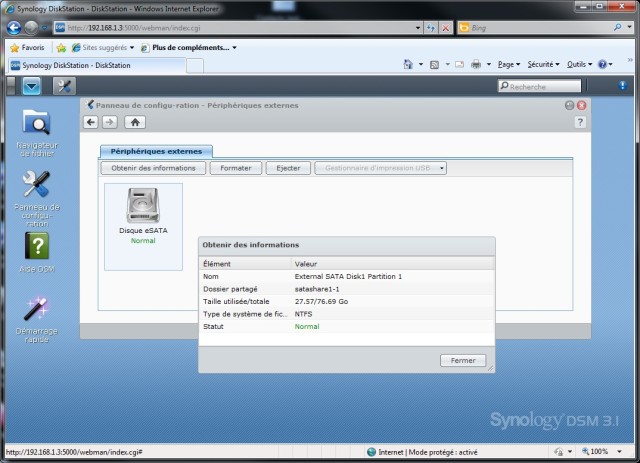The width and height of the screenshot is (640, 463).
Task: Expand the Home button dropdown arrow
Action: (420, 65)
